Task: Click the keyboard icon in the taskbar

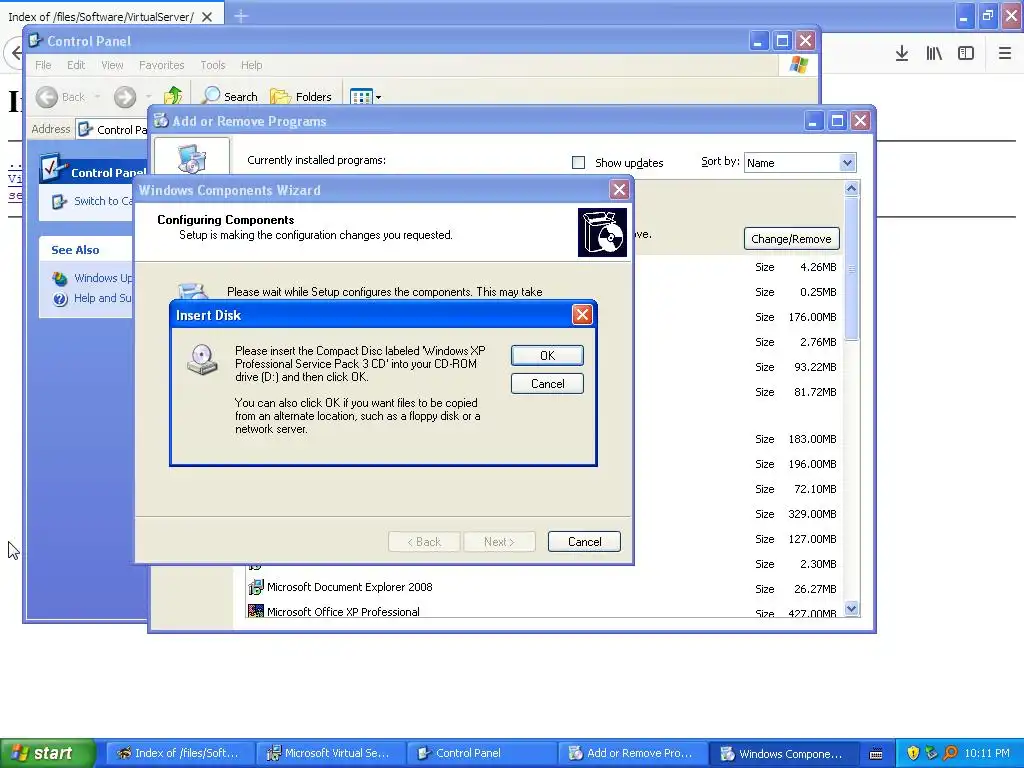Action: coord(876,754)
